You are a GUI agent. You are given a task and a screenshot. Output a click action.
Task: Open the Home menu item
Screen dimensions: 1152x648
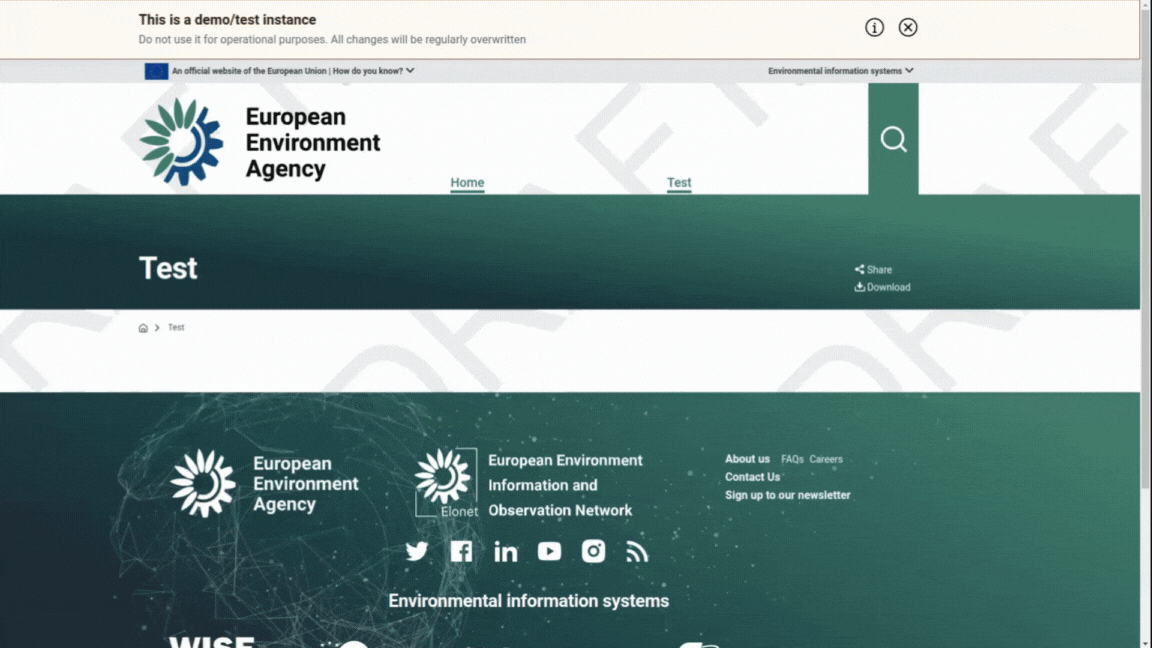467,182
